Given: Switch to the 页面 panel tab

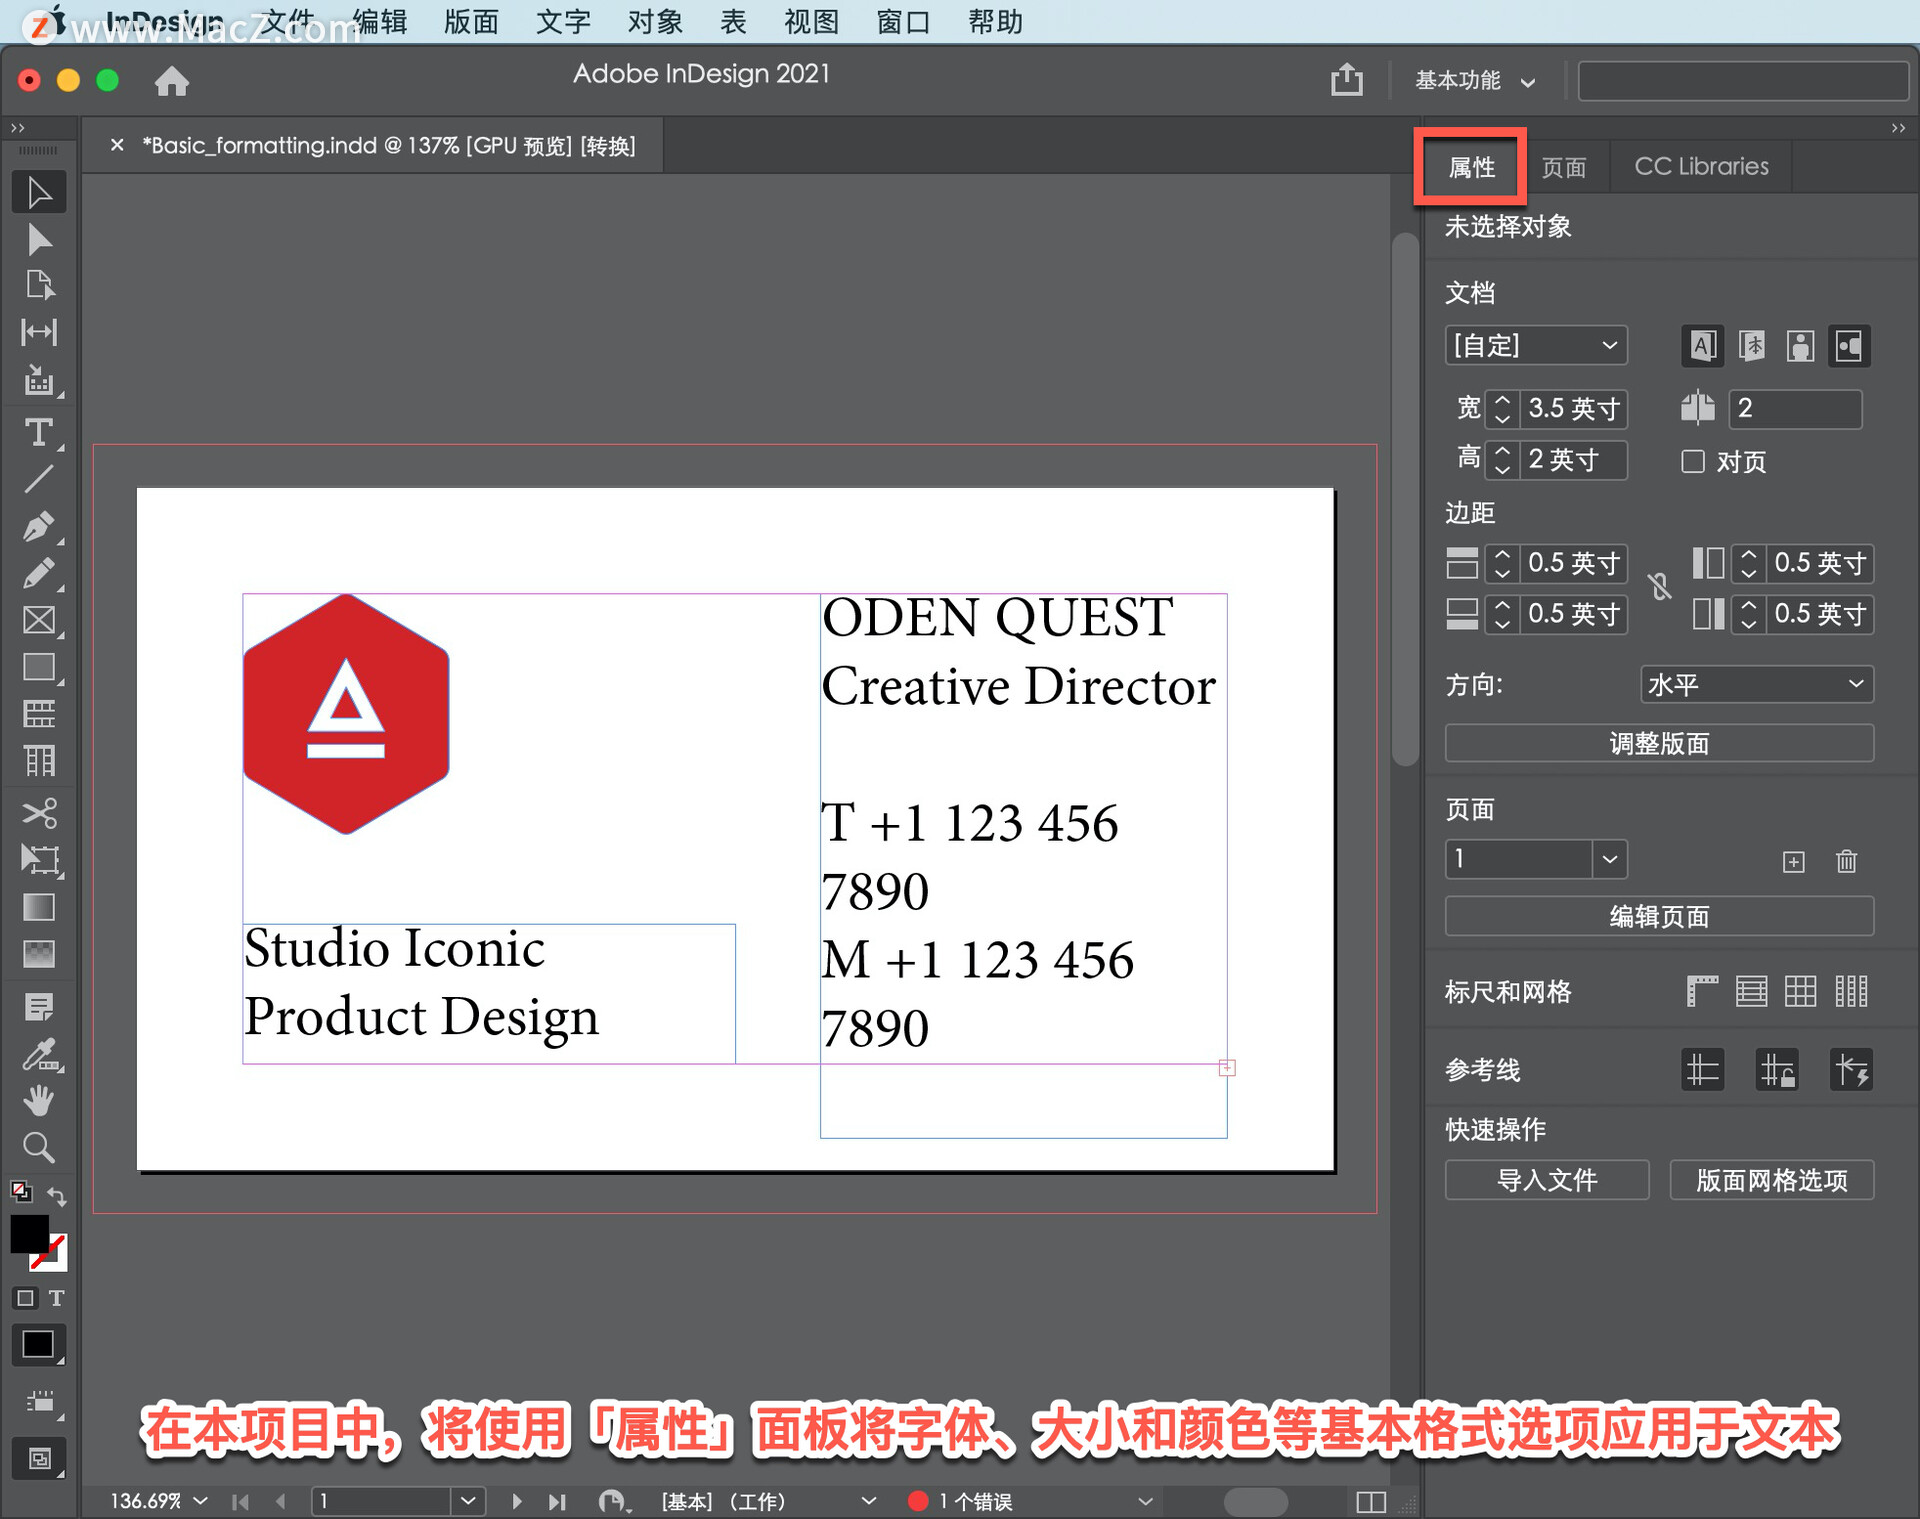Looking at the screenshot, I should [x=1565, y=166].
